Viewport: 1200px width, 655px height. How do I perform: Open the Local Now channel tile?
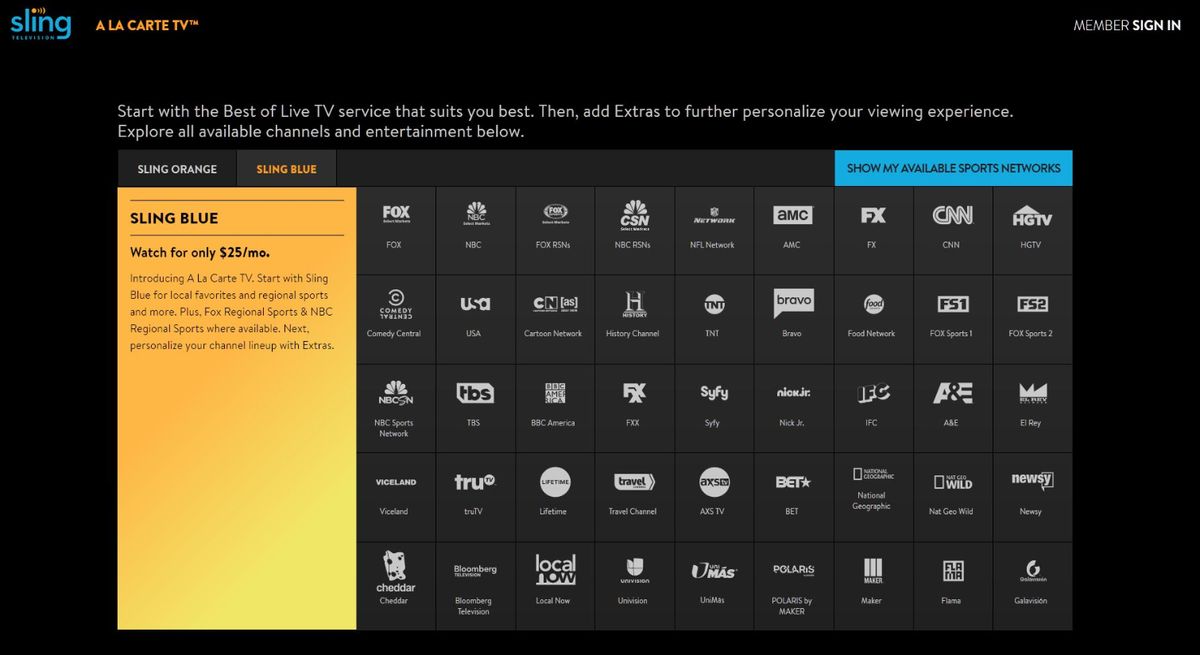[x=555, y=586]
